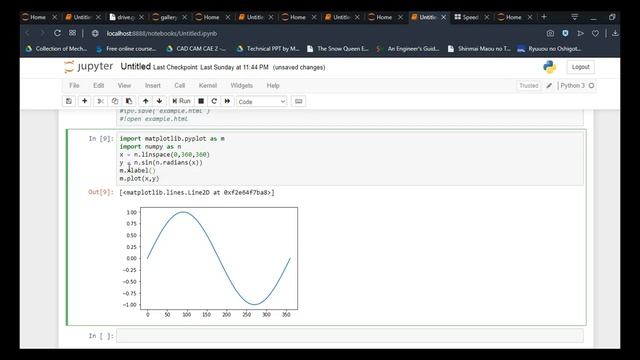Switch to the drive.g browser tab

click(x=127, y=17)
